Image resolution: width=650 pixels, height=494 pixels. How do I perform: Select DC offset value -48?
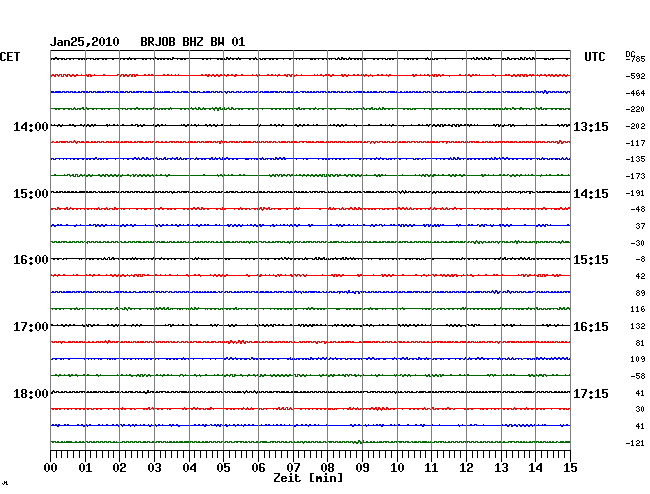(x=638, y=209)
